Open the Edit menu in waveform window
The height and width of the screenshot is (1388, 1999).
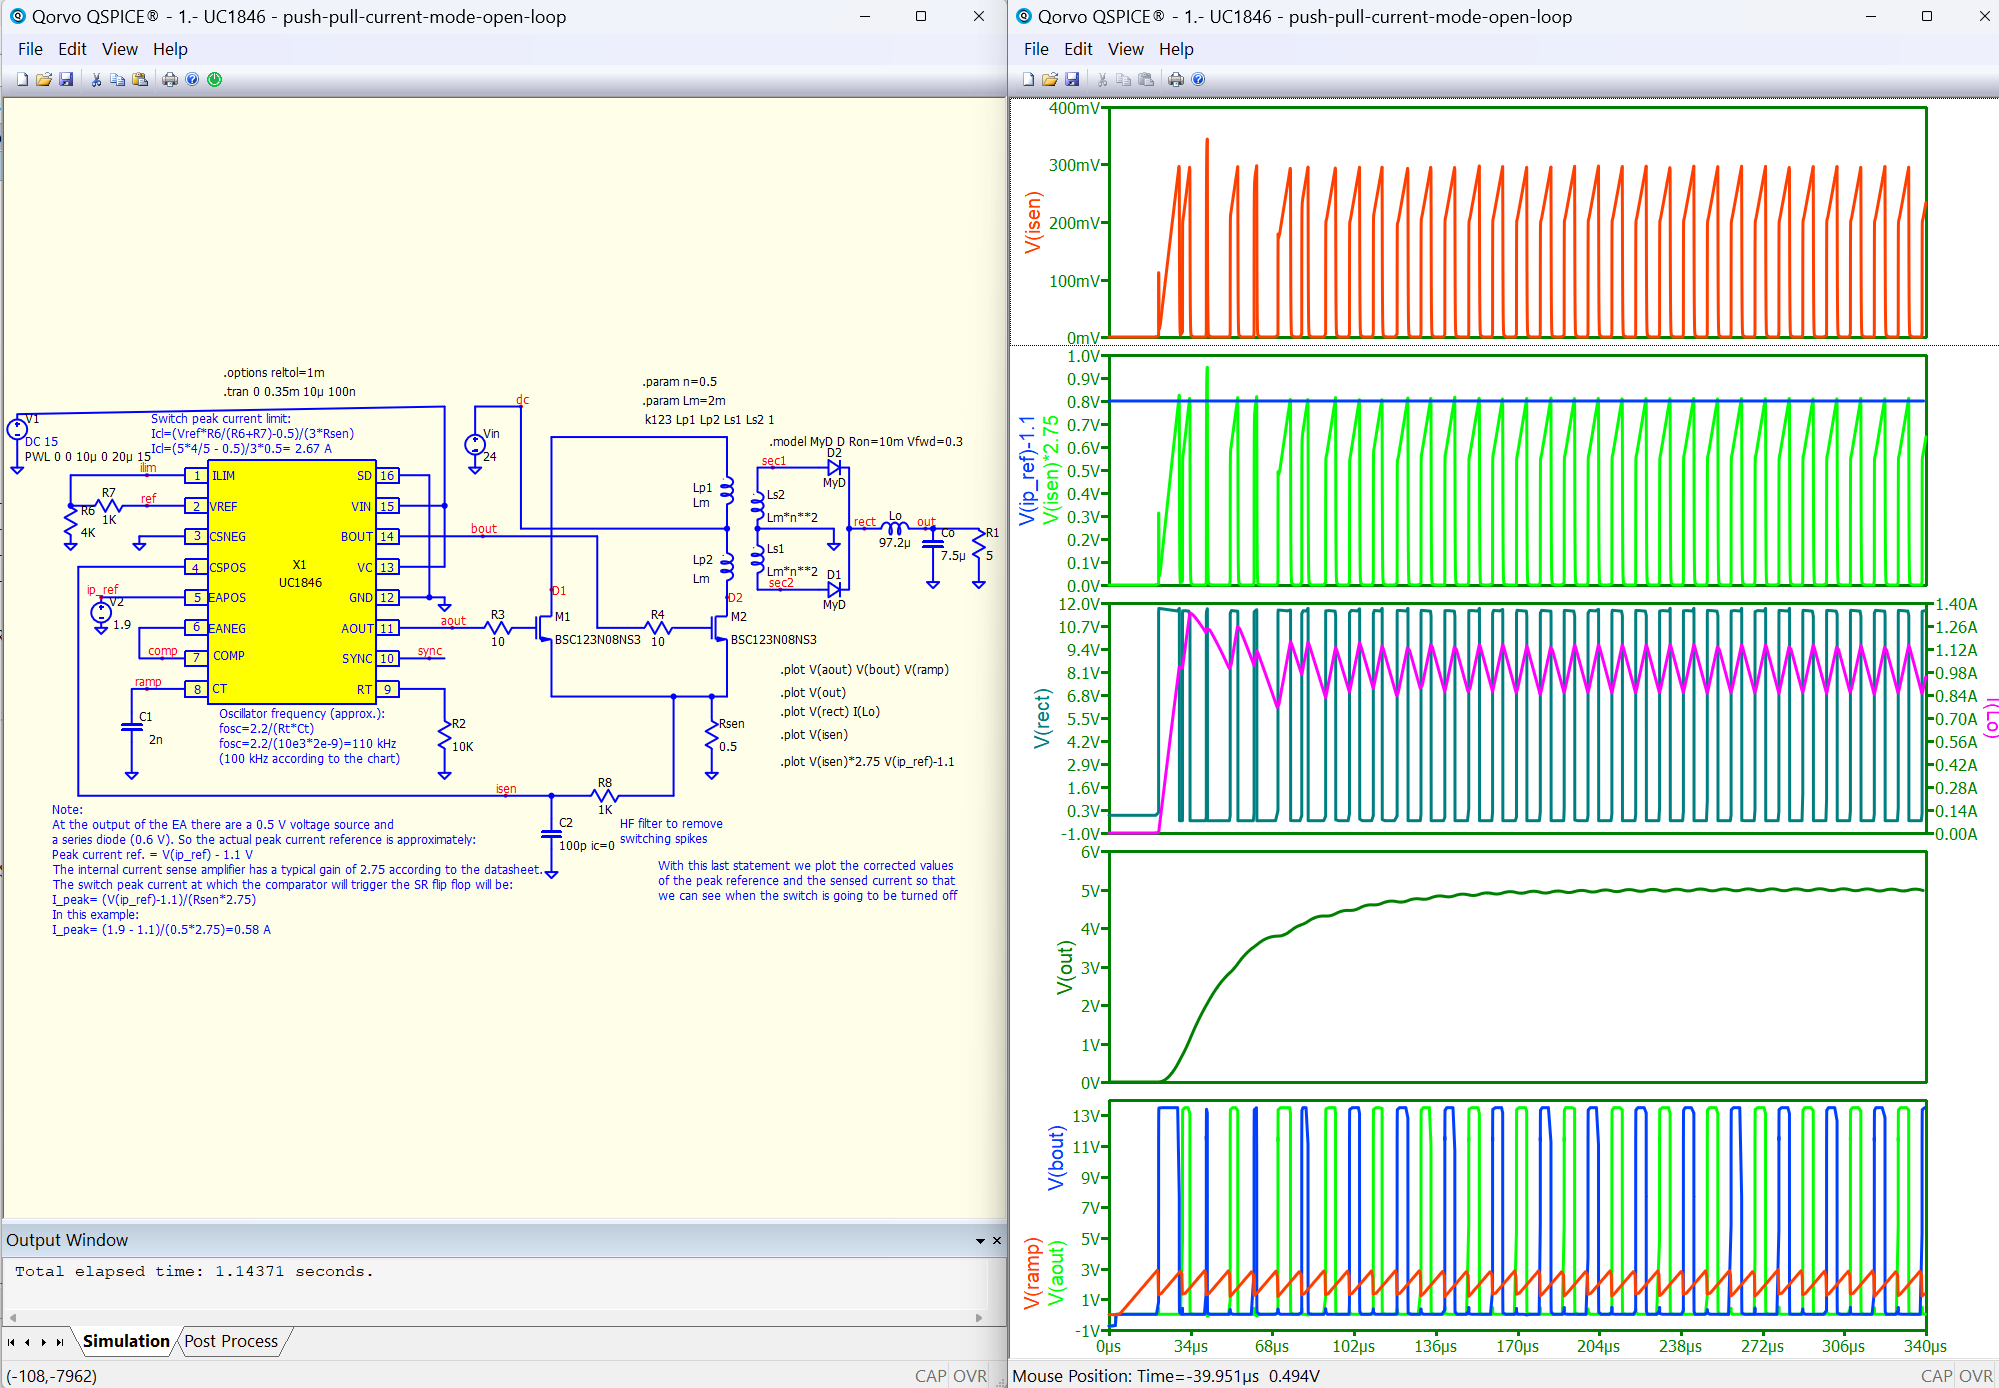point(1078,49)
